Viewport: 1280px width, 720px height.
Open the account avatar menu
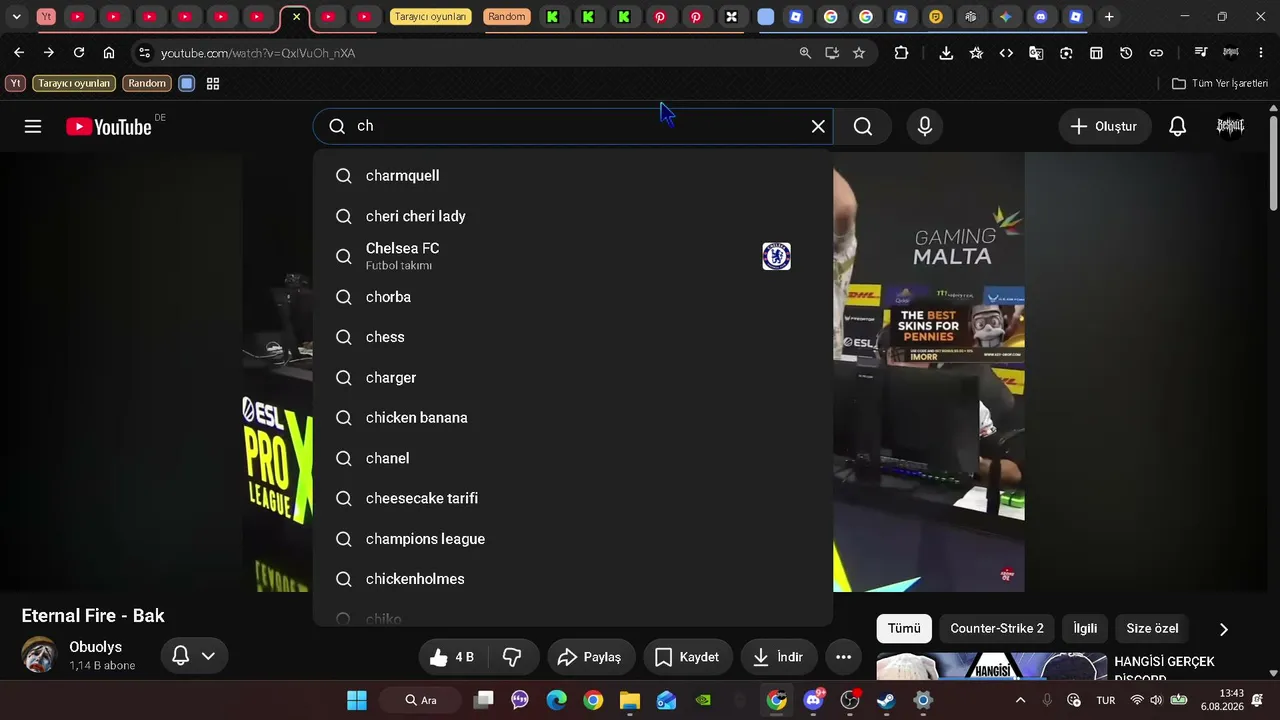click(1230, 126)
